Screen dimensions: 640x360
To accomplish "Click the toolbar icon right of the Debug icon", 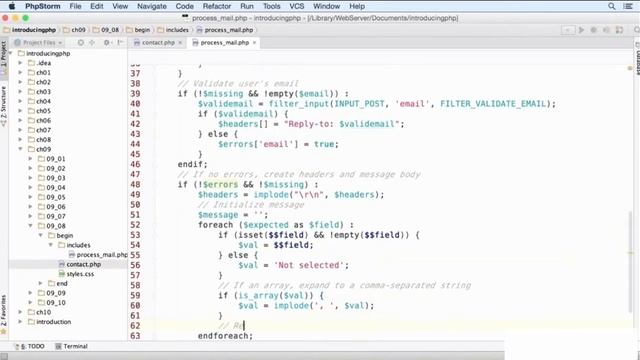I will [x=607, y=30].
